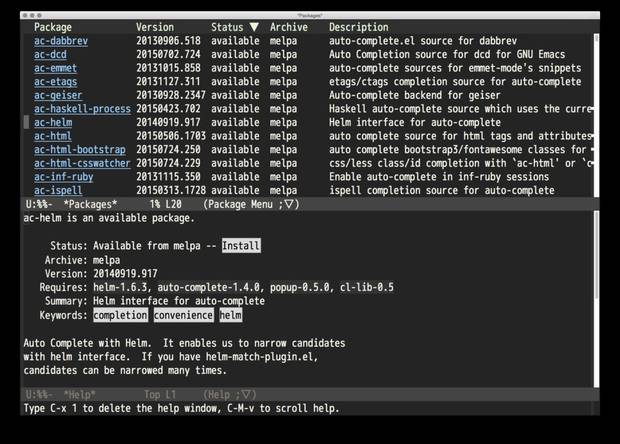Open the ac-ispell package link

pos(58,191)
